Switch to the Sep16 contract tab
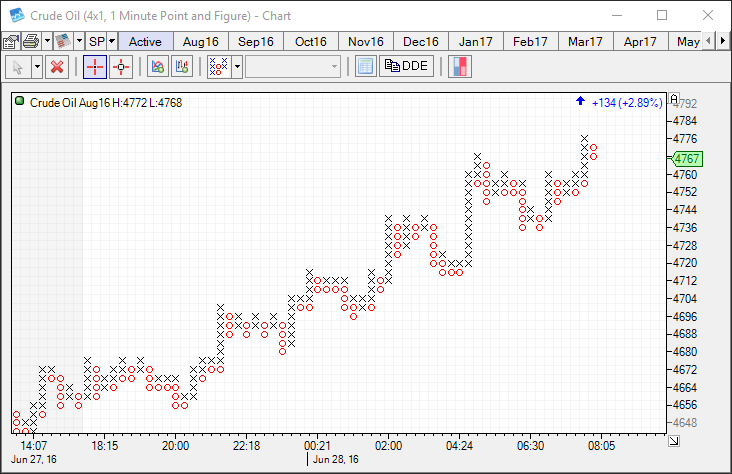 point(256,41)
